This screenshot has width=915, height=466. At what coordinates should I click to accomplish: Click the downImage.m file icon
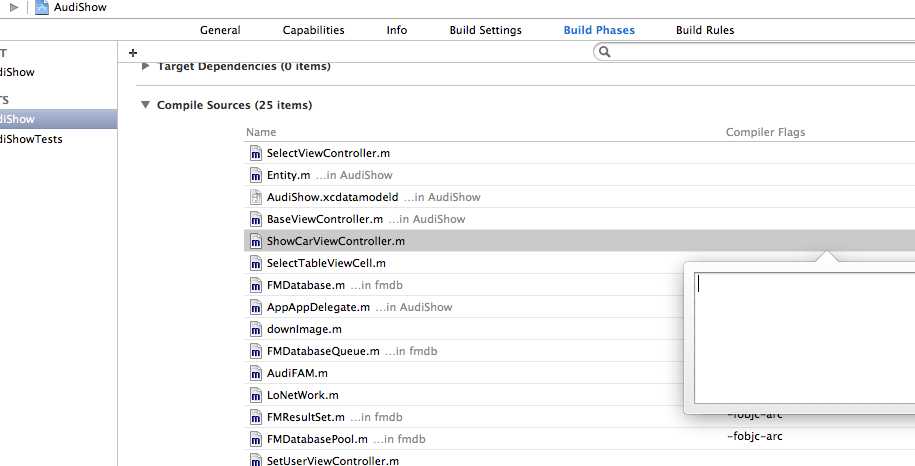pos(256,330)
